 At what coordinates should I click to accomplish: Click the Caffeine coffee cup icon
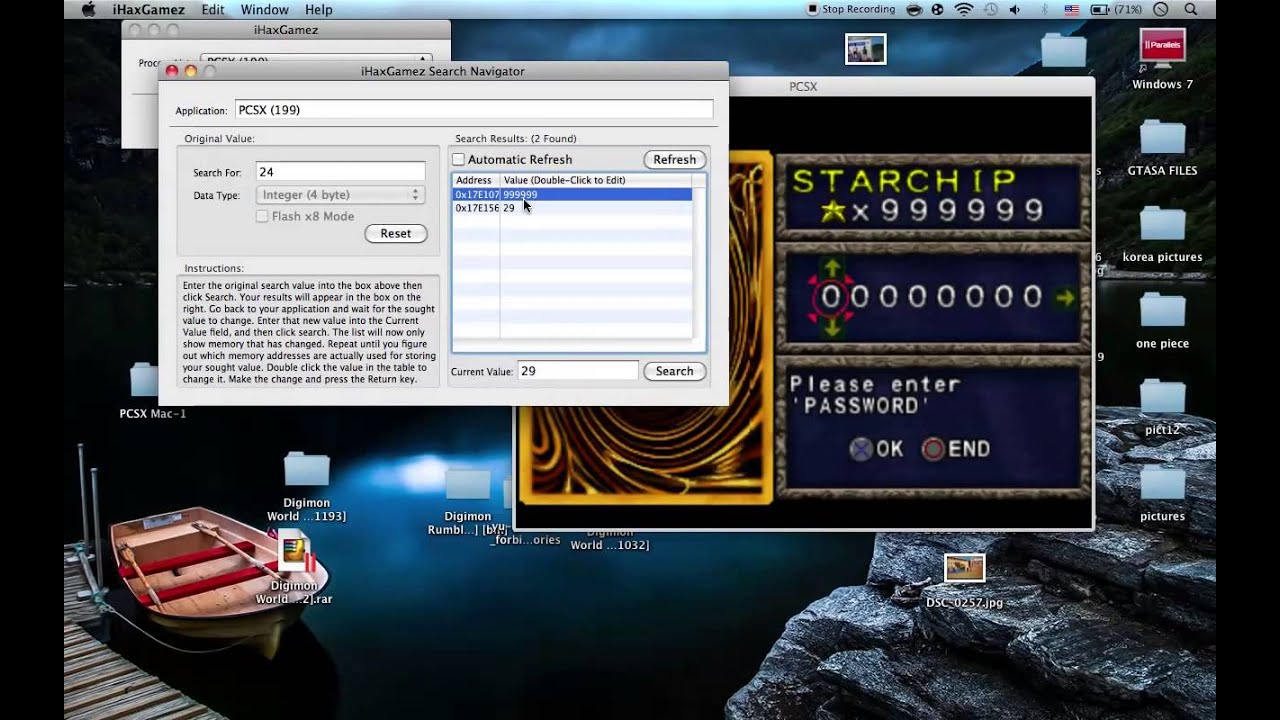[x=914, y=9]
